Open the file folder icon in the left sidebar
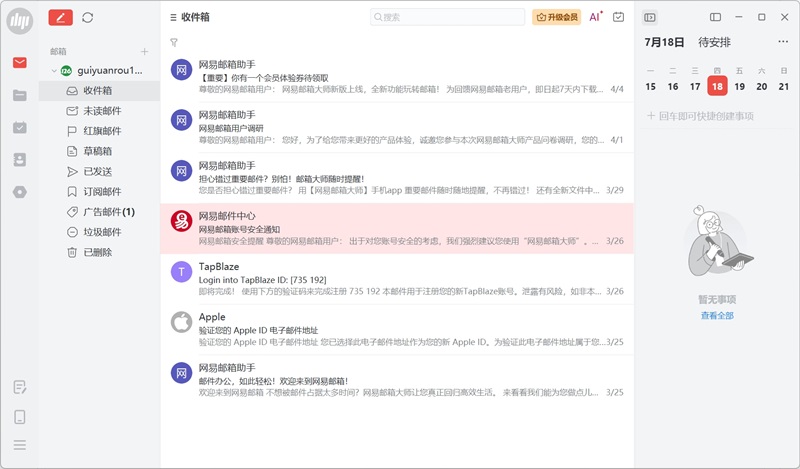This screenshot has width=800, height=469. click(20, 95)
